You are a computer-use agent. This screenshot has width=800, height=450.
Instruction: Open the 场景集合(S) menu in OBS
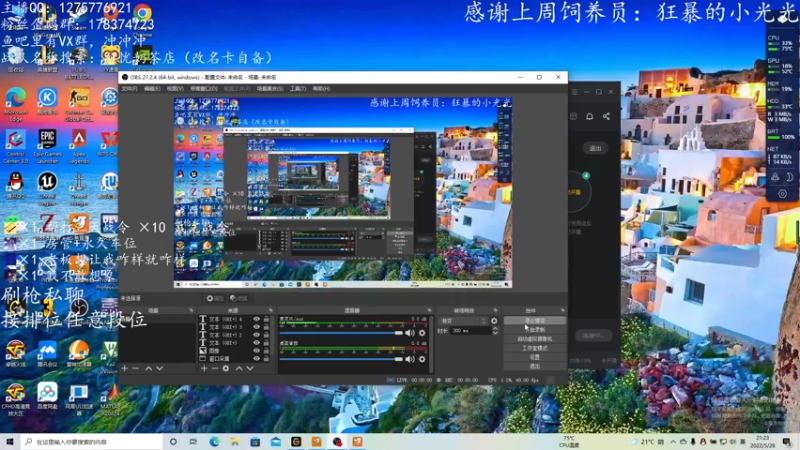(x=270, y=89)
